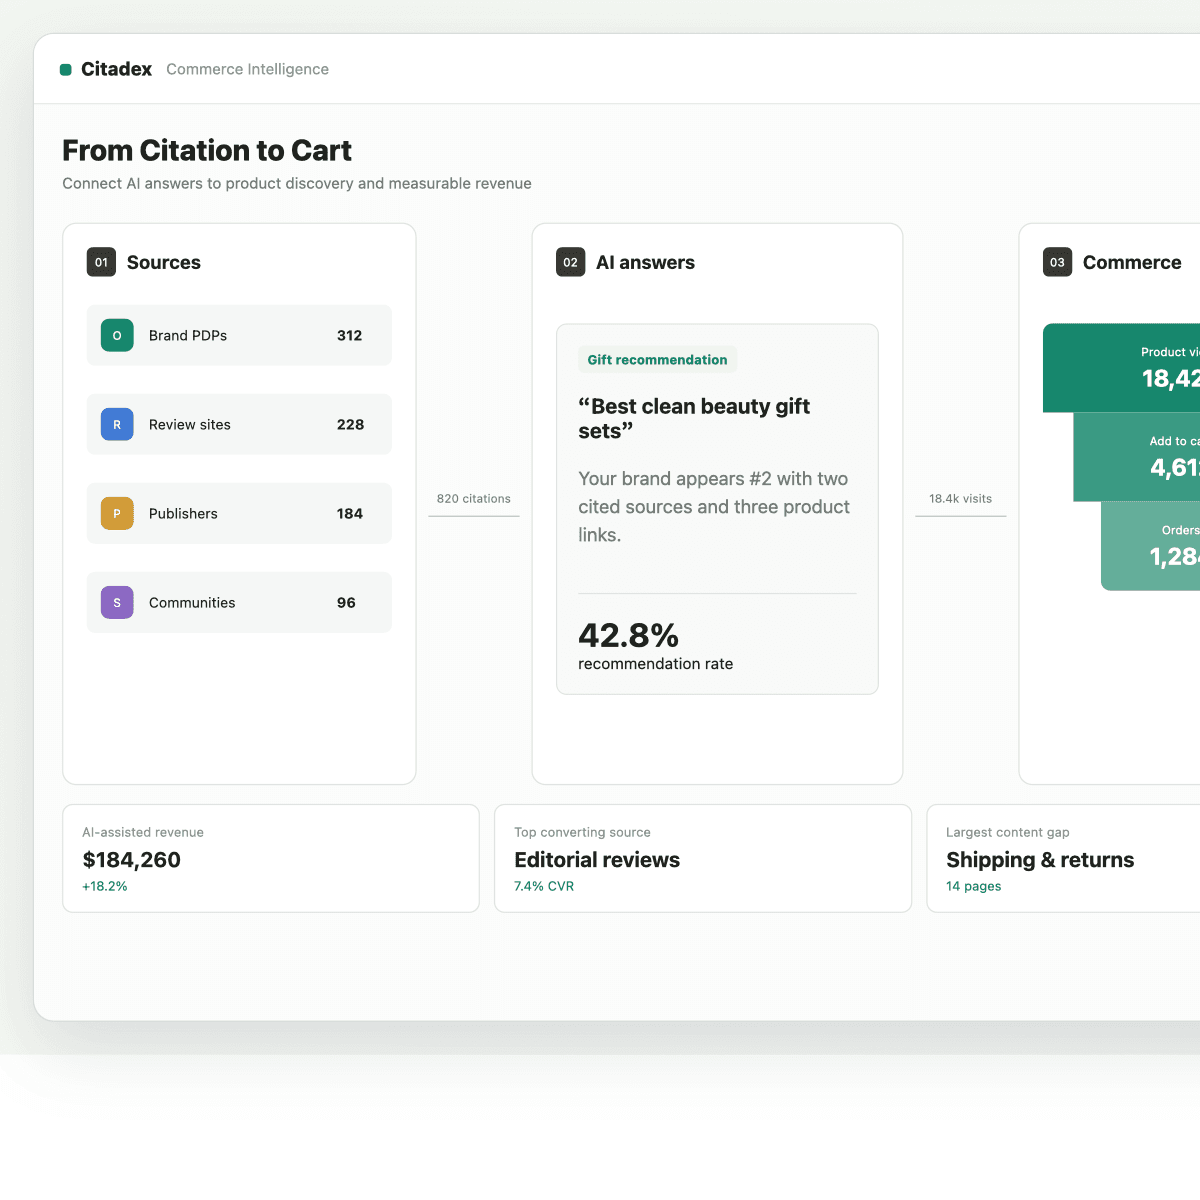Click the yellow P icon for Publishers

[117, 513]
